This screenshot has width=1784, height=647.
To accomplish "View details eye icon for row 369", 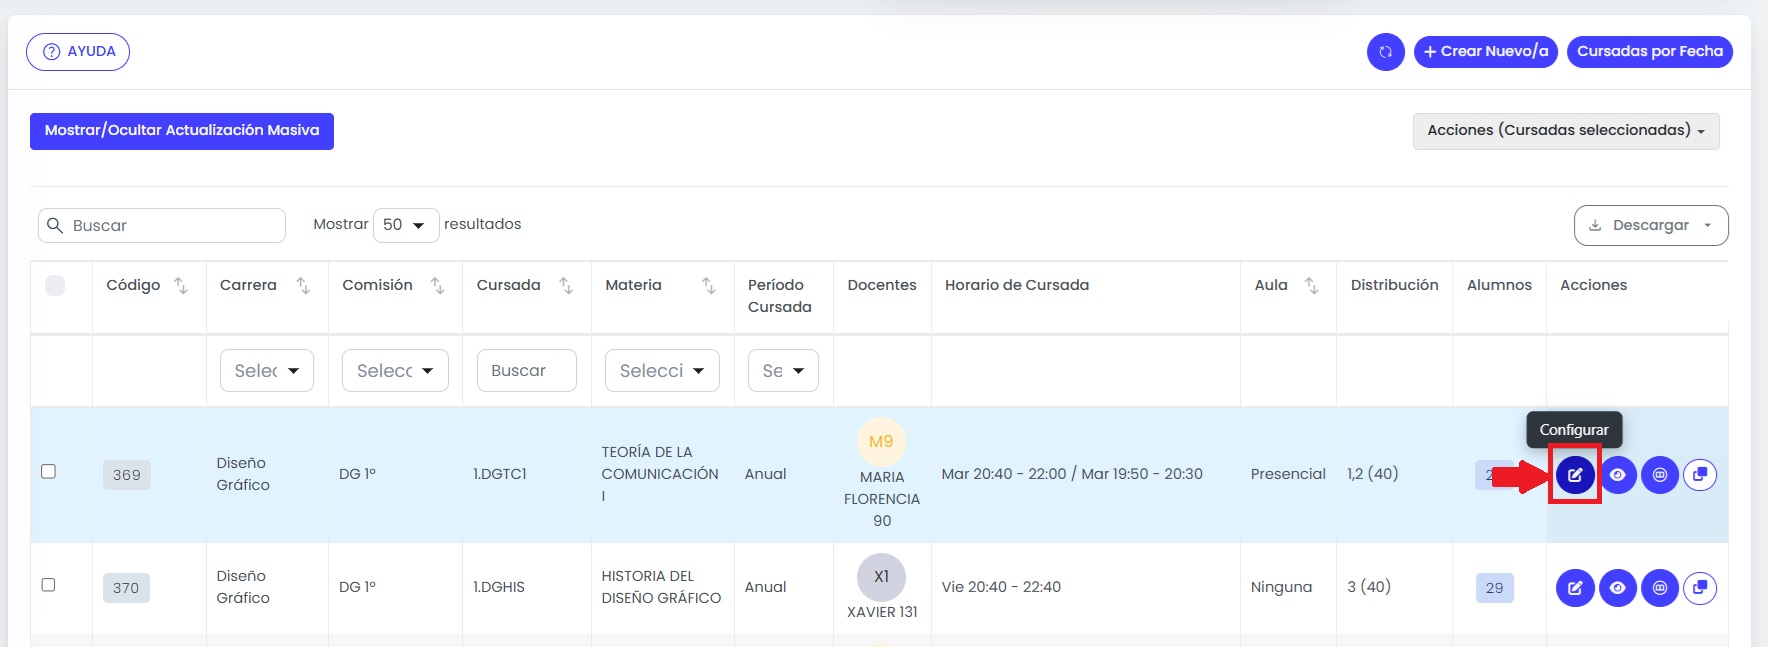I will (1617, 475).
